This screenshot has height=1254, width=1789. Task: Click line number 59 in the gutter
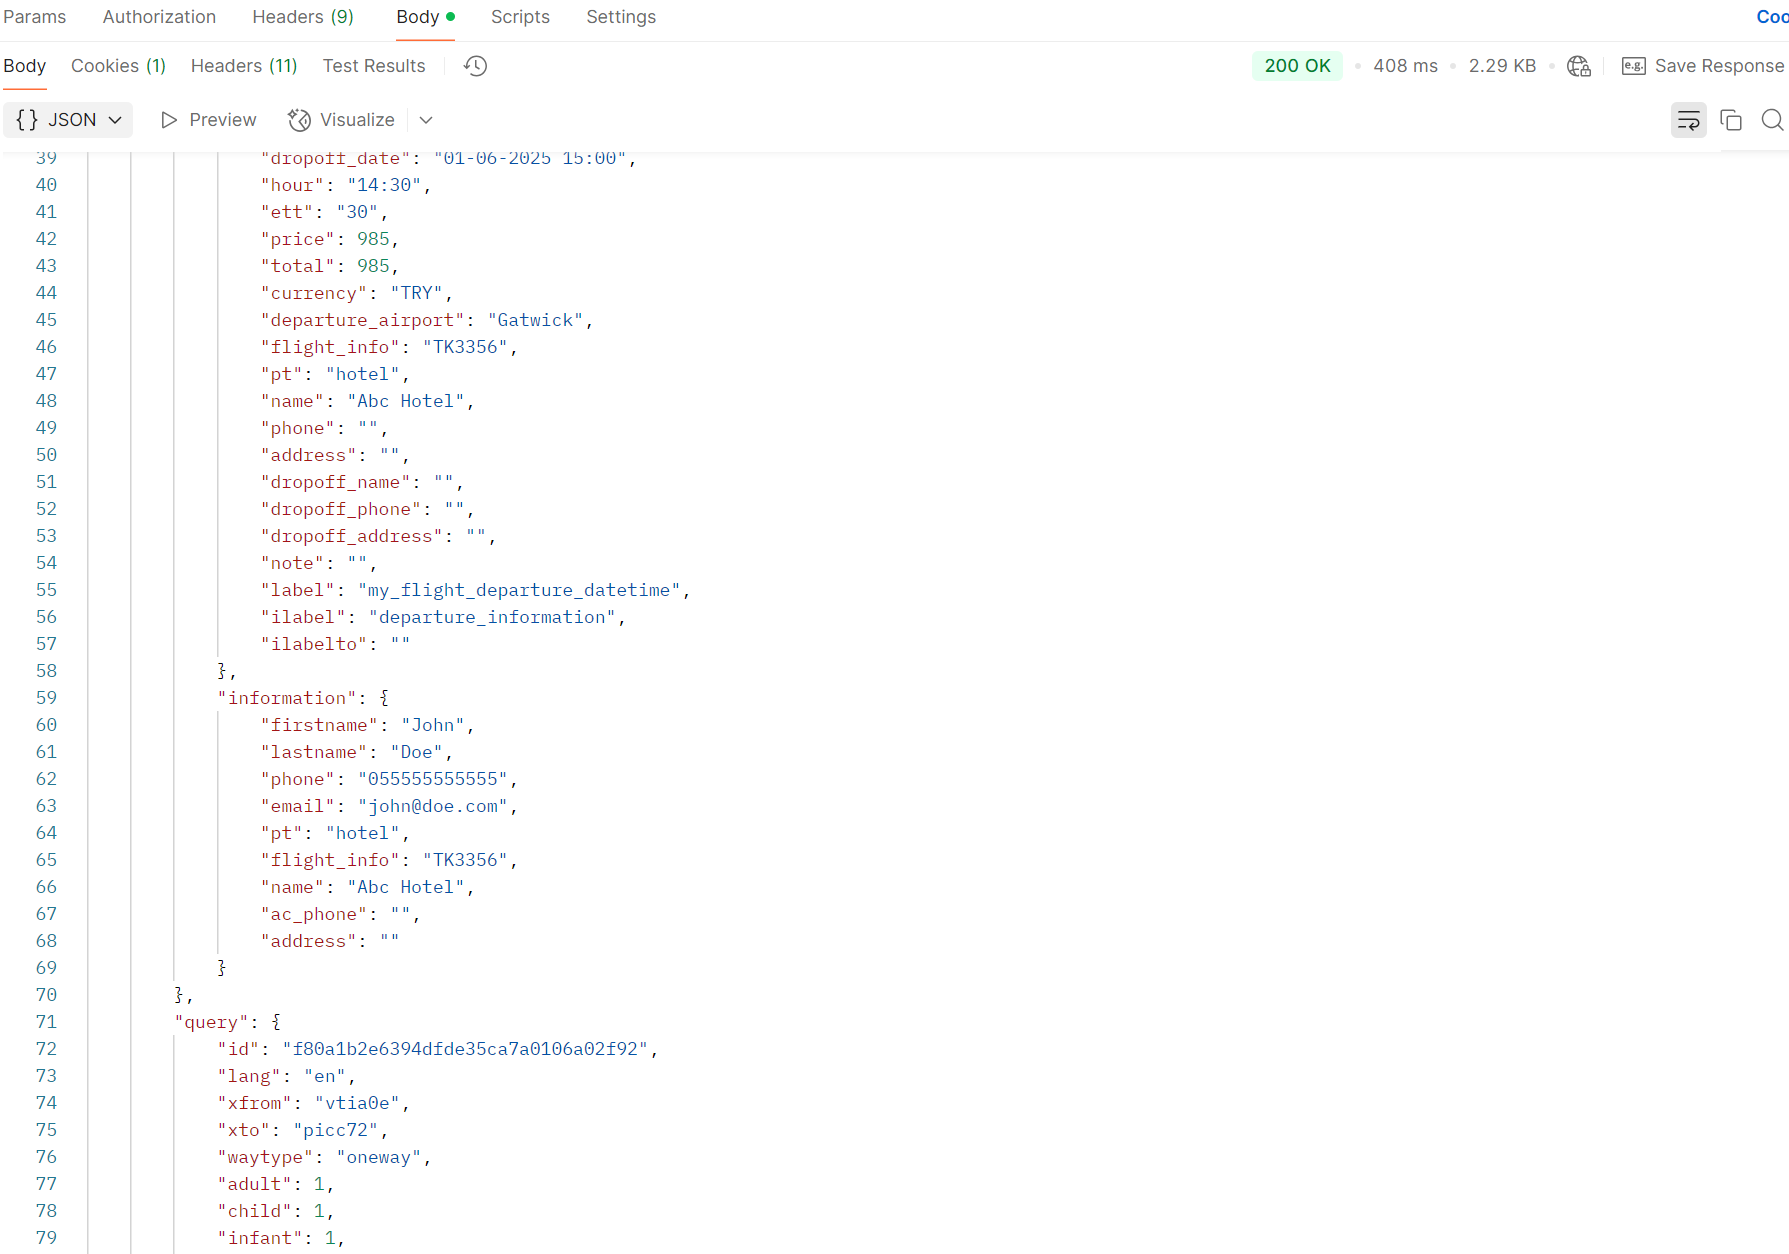click(x=46, y=698)
